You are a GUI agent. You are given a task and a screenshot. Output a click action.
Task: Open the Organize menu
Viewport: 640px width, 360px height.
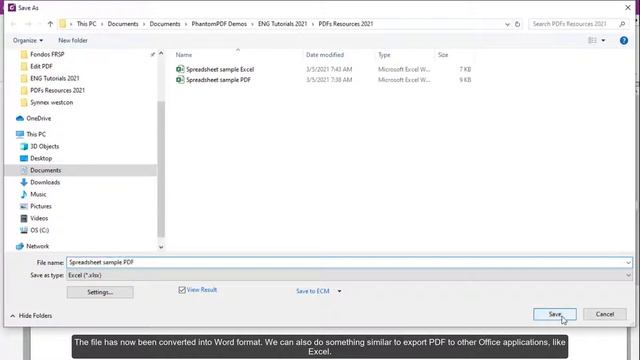tap(28, 40)
